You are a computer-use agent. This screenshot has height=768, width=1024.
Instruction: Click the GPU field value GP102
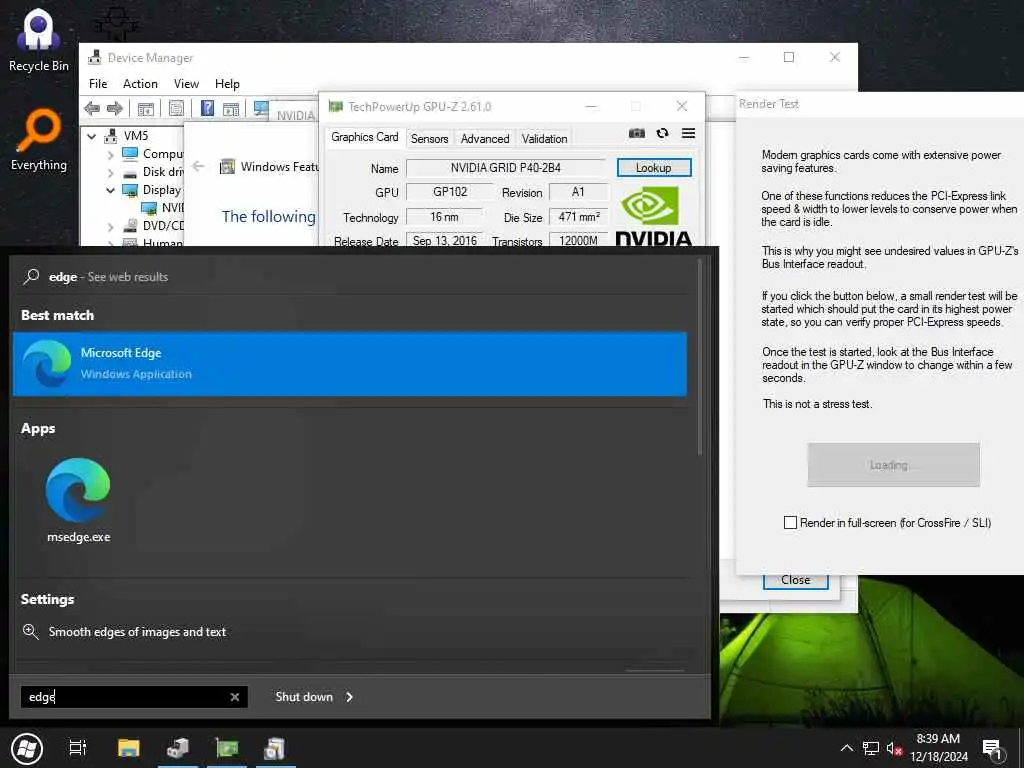point(450,192)
